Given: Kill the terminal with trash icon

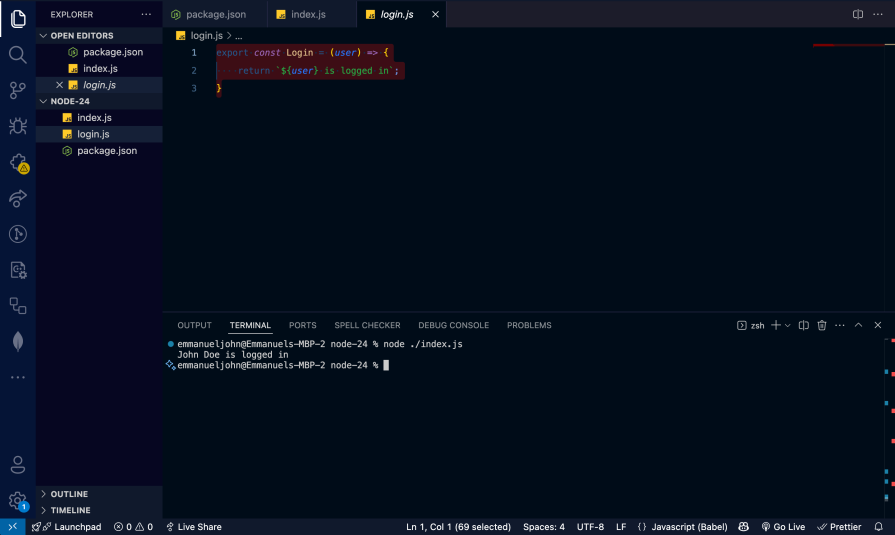Looking at the screenshot, I should click(x=822, y=325).
